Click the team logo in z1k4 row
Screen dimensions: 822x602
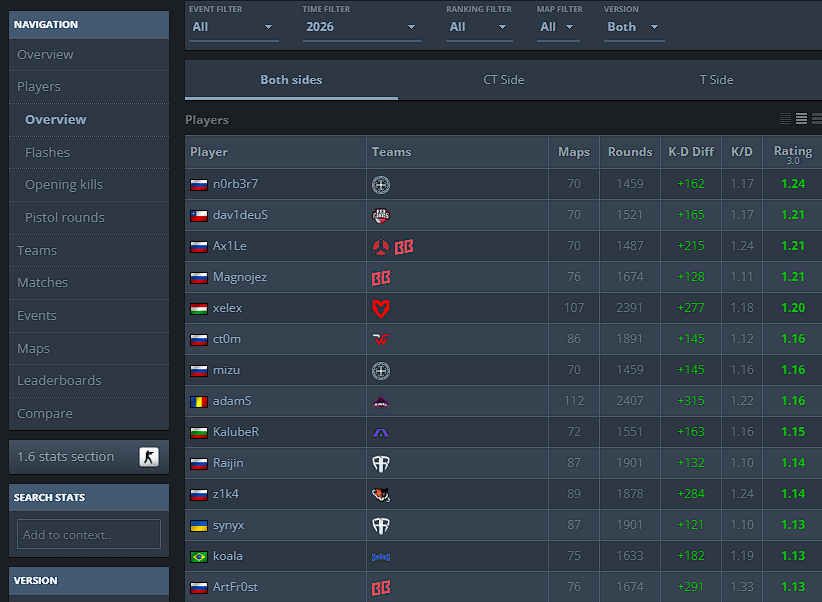click(x=381, y=494)
